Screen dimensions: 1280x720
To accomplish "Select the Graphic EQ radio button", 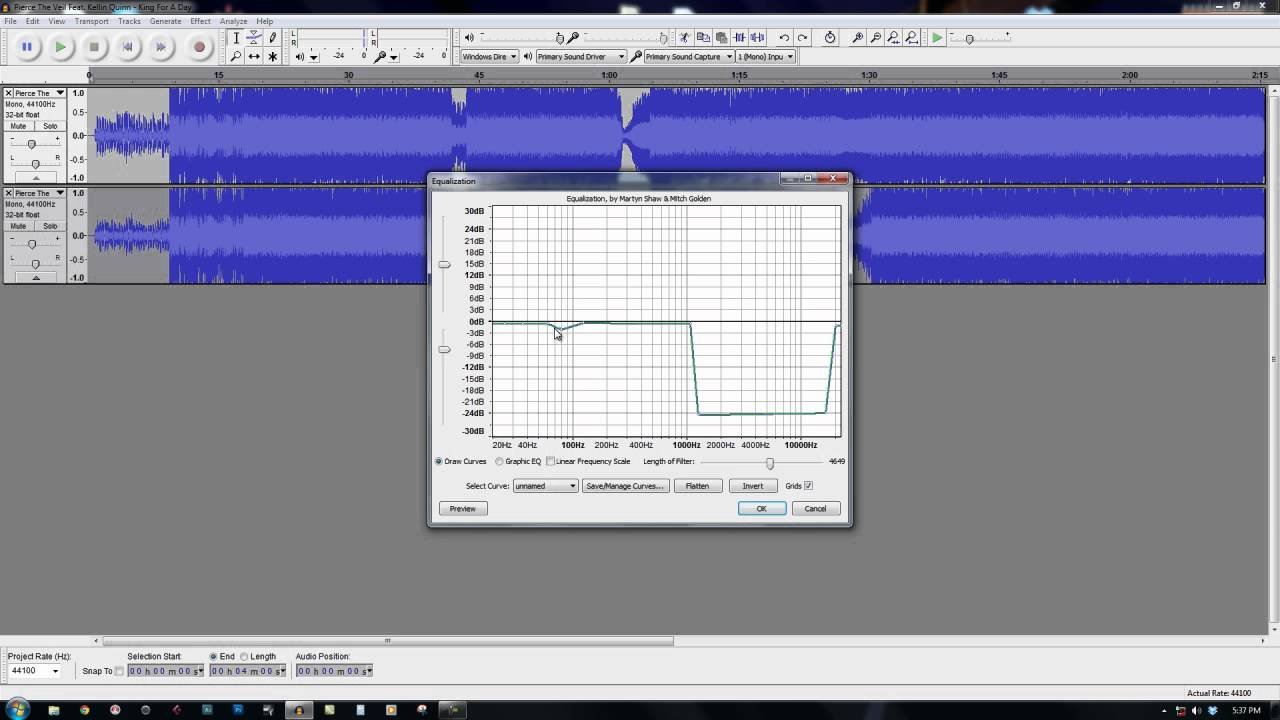I will (x=499, y=461).
